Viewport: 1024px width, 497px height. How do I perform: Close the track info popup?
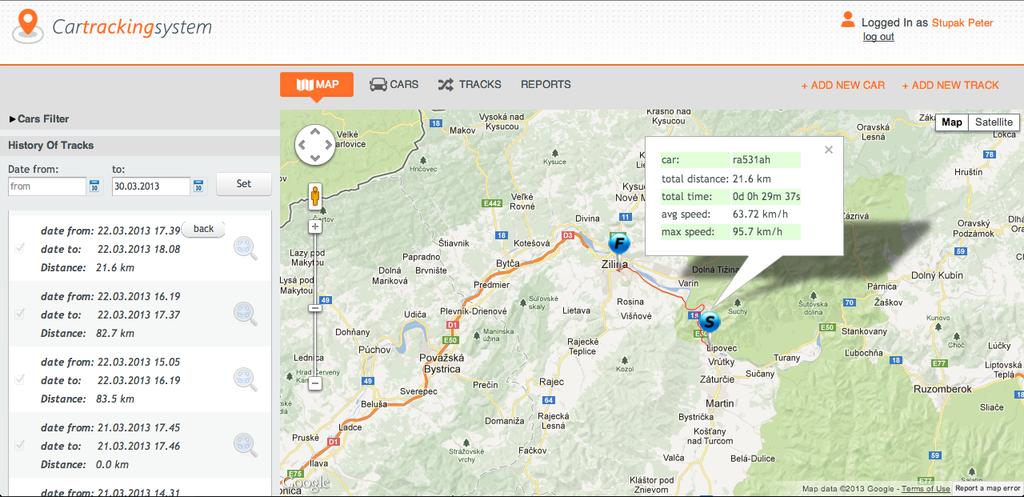click(x=829, y=150)
